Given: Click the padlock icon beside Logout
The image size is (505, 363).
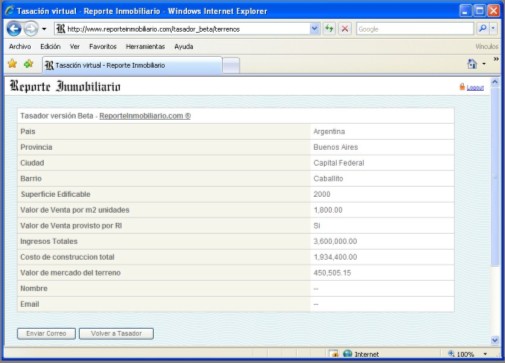Looking at the screenshot, I should (462, 87).
